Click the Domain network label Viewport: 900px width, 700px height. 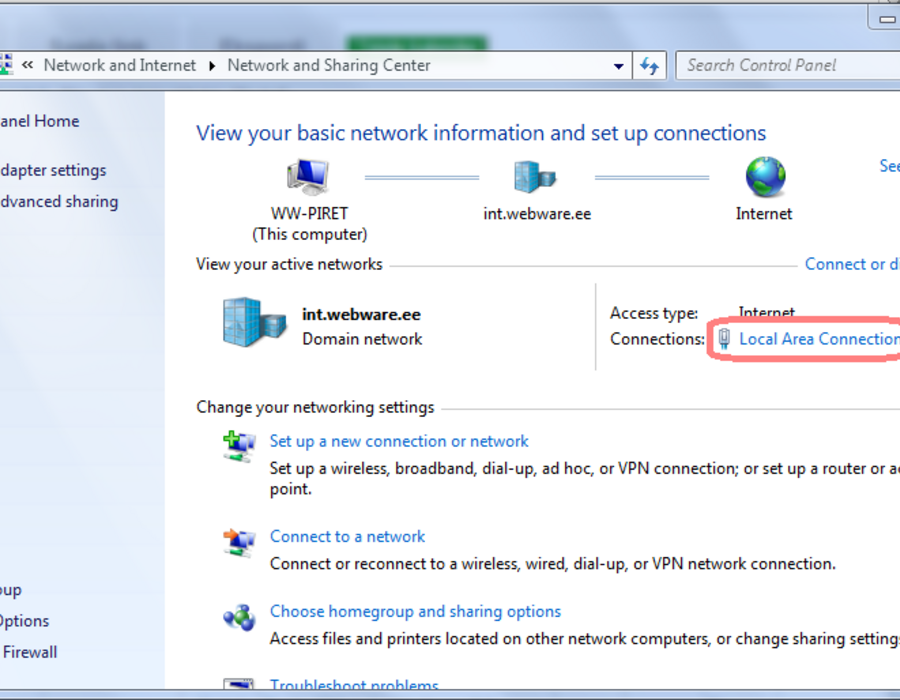pos(362,339)
